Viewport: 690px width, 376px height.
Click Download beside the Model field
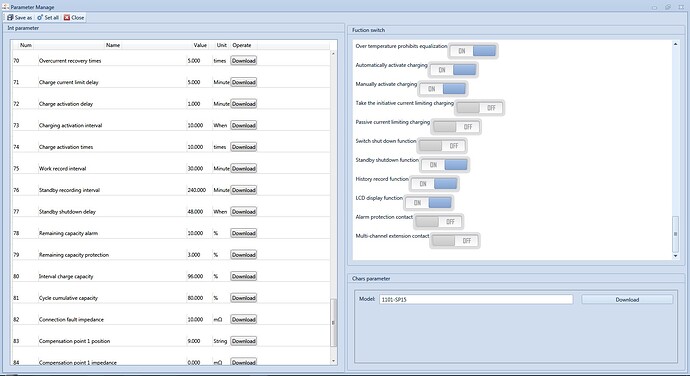(627, 299)
